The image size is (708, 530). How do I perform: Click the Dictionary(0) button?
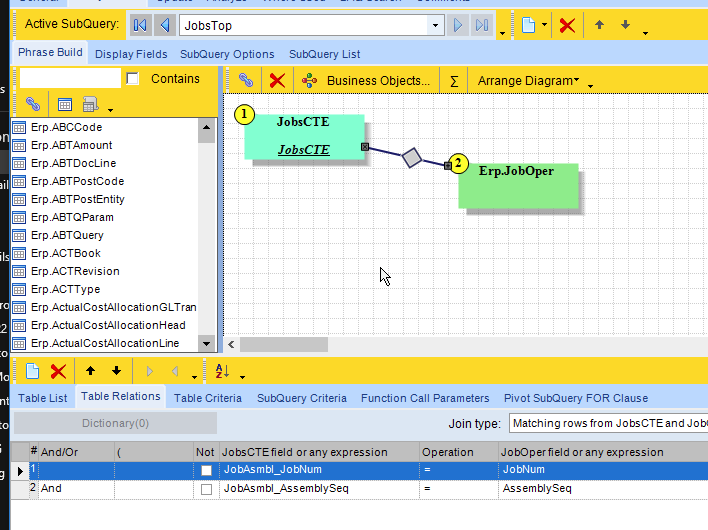[116, 423]
